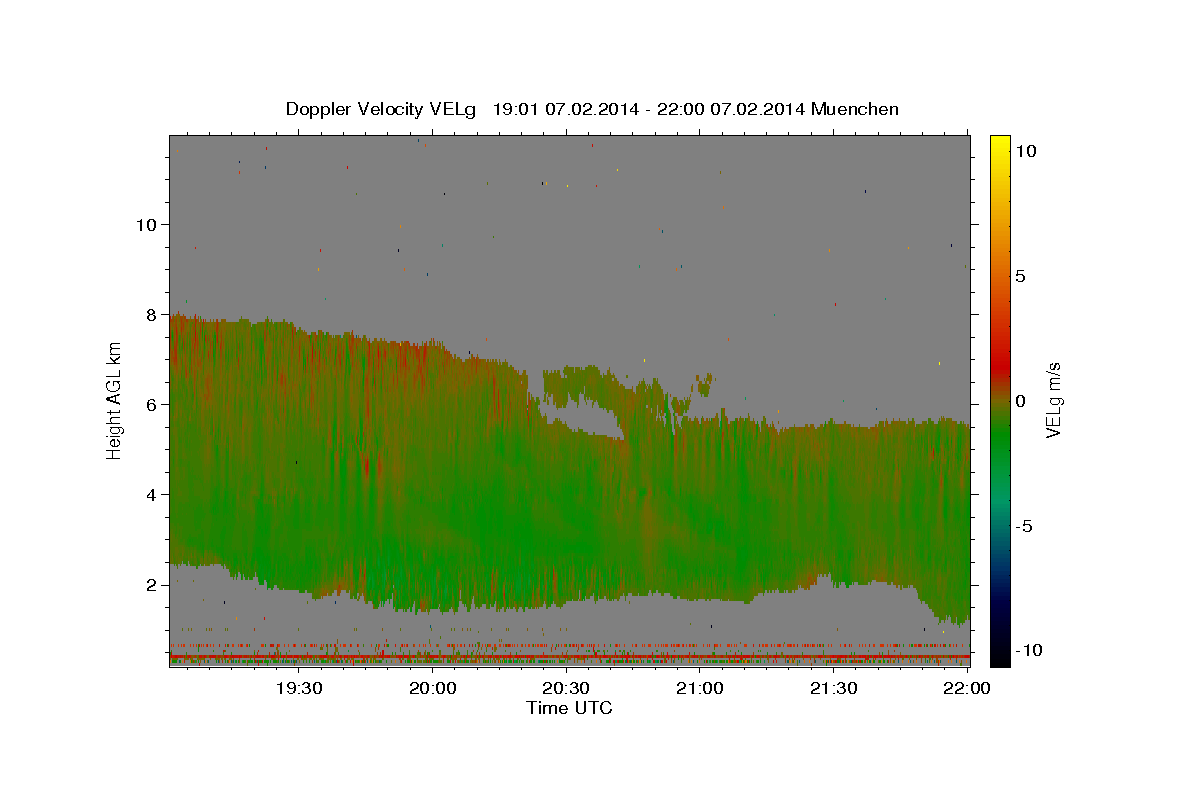The image size is (1200, 800).
Task: Click the colorbar value 5 label
Action: [1020, 276]
